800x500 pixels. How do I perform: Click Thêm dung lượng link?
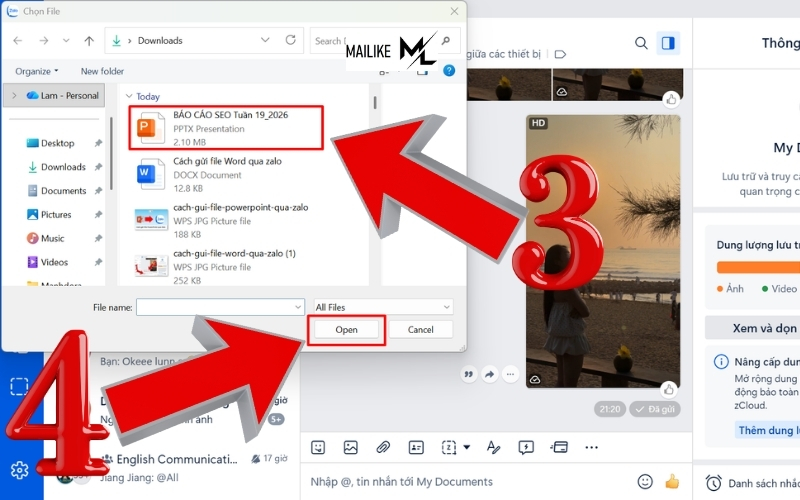(767, 430)
